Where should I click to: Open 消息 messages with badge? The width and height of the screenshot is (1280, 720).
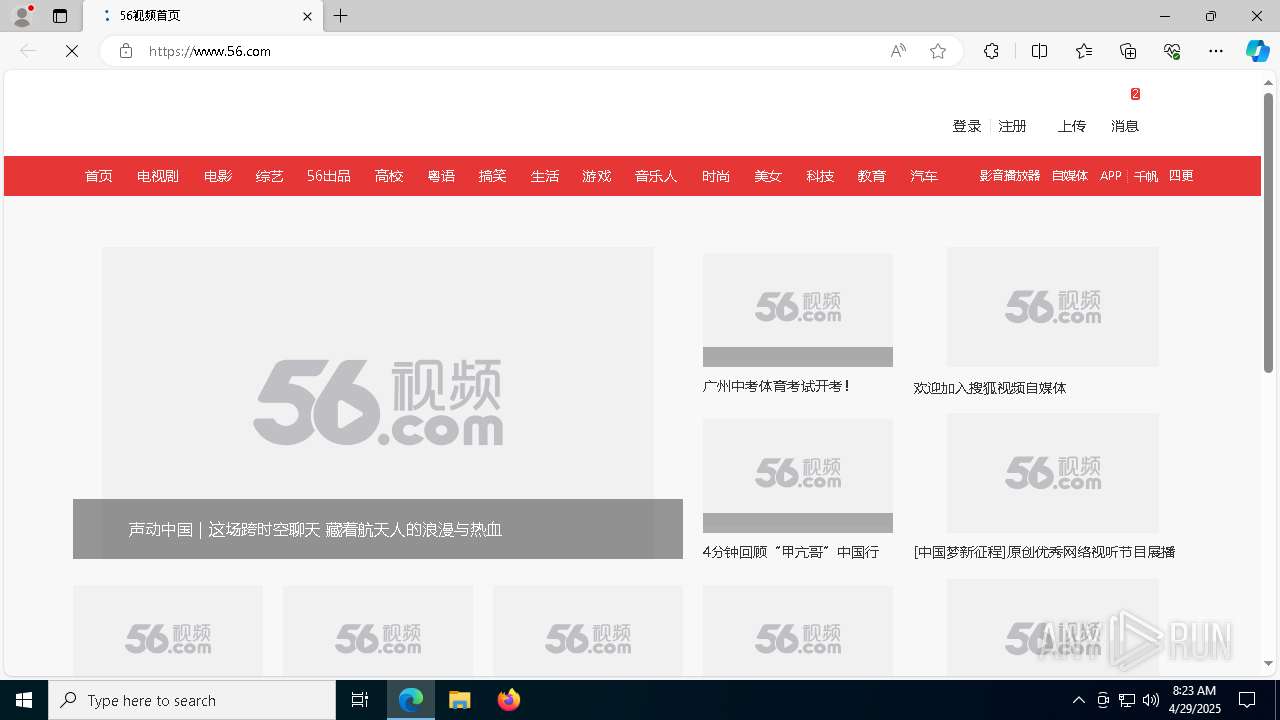[1125, 126]
